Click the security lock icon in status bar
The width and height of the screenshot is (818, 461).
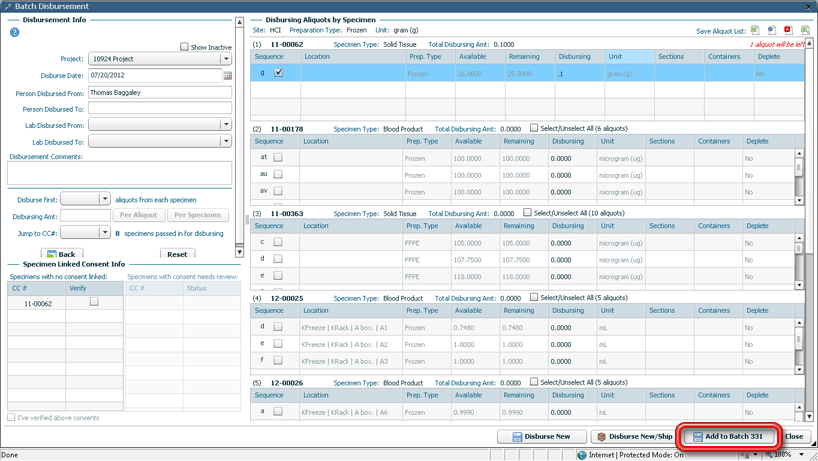click(745, 455)
